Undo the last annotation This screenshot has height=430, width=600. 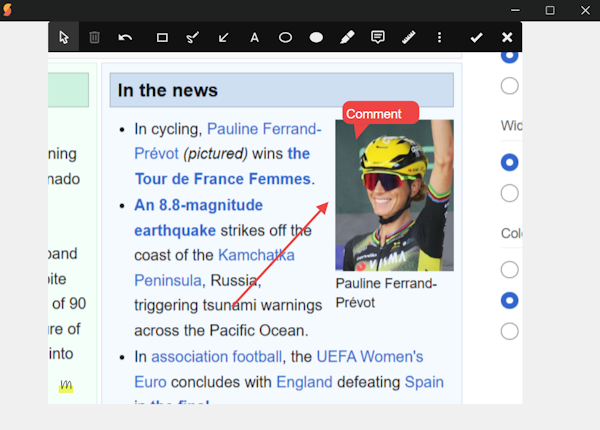[x=125, y=37]
